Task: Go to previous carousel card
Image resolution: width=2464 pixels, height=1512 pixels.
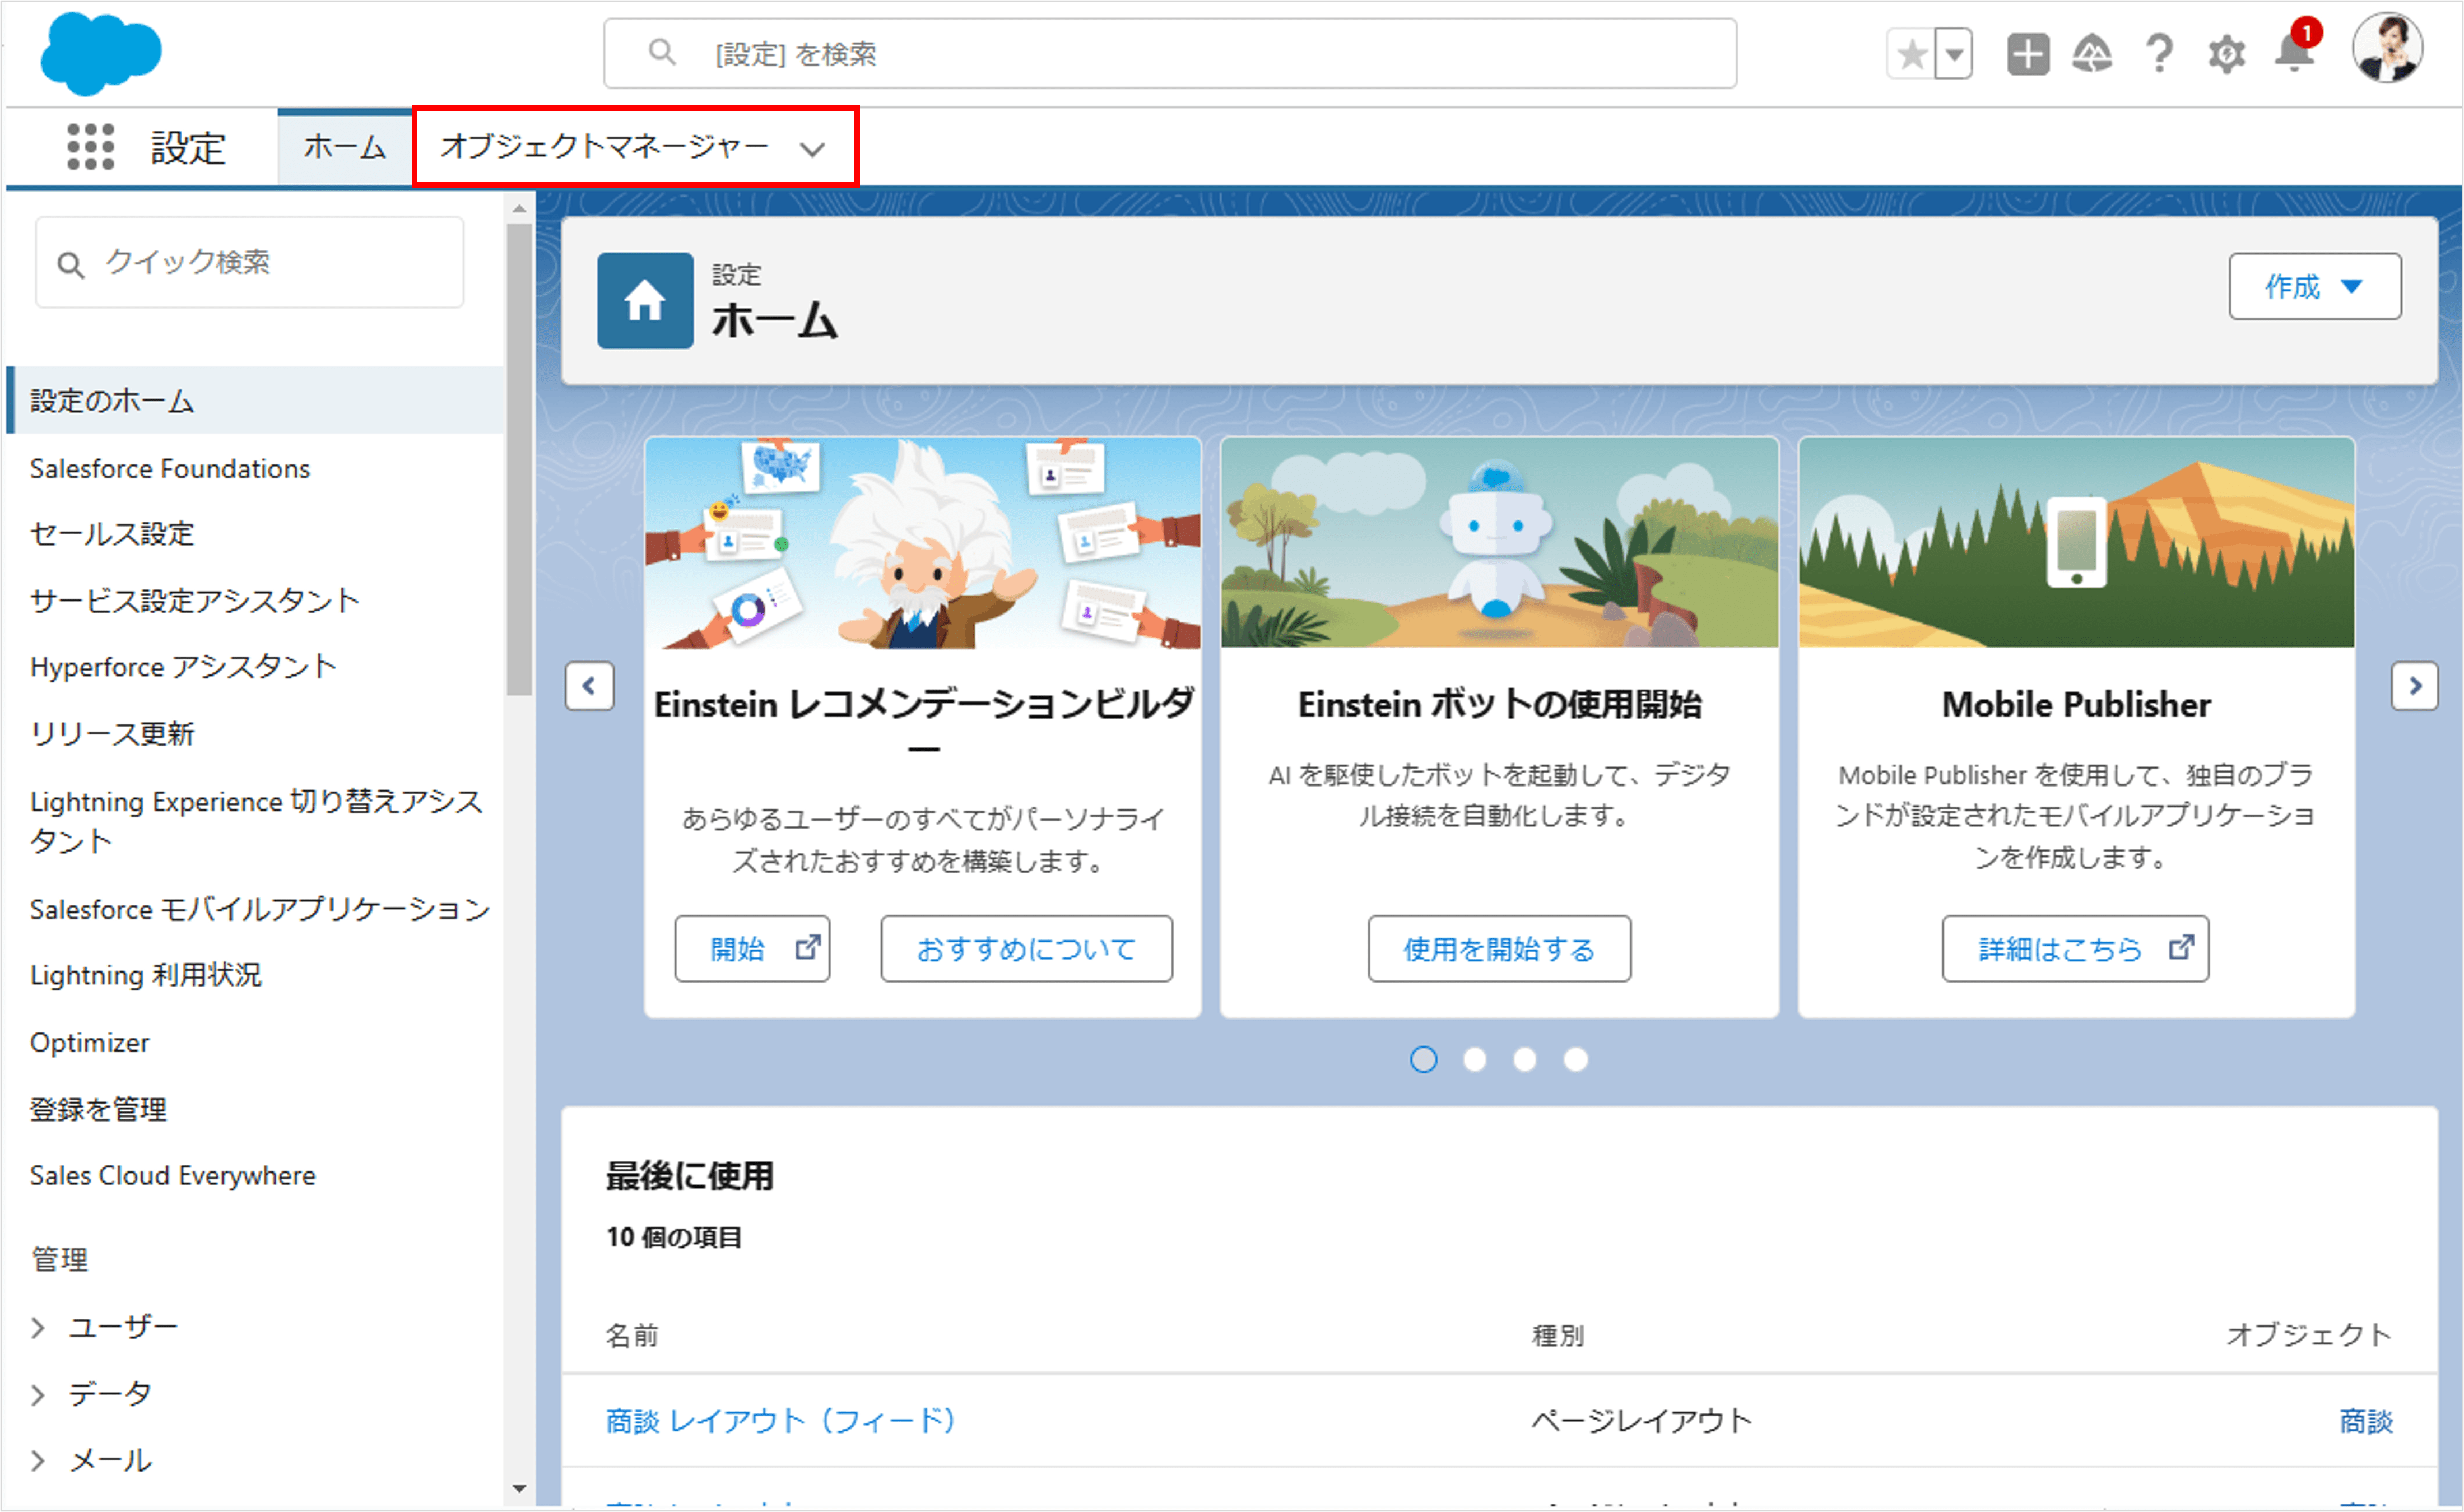Action: (x=589, y=686)
